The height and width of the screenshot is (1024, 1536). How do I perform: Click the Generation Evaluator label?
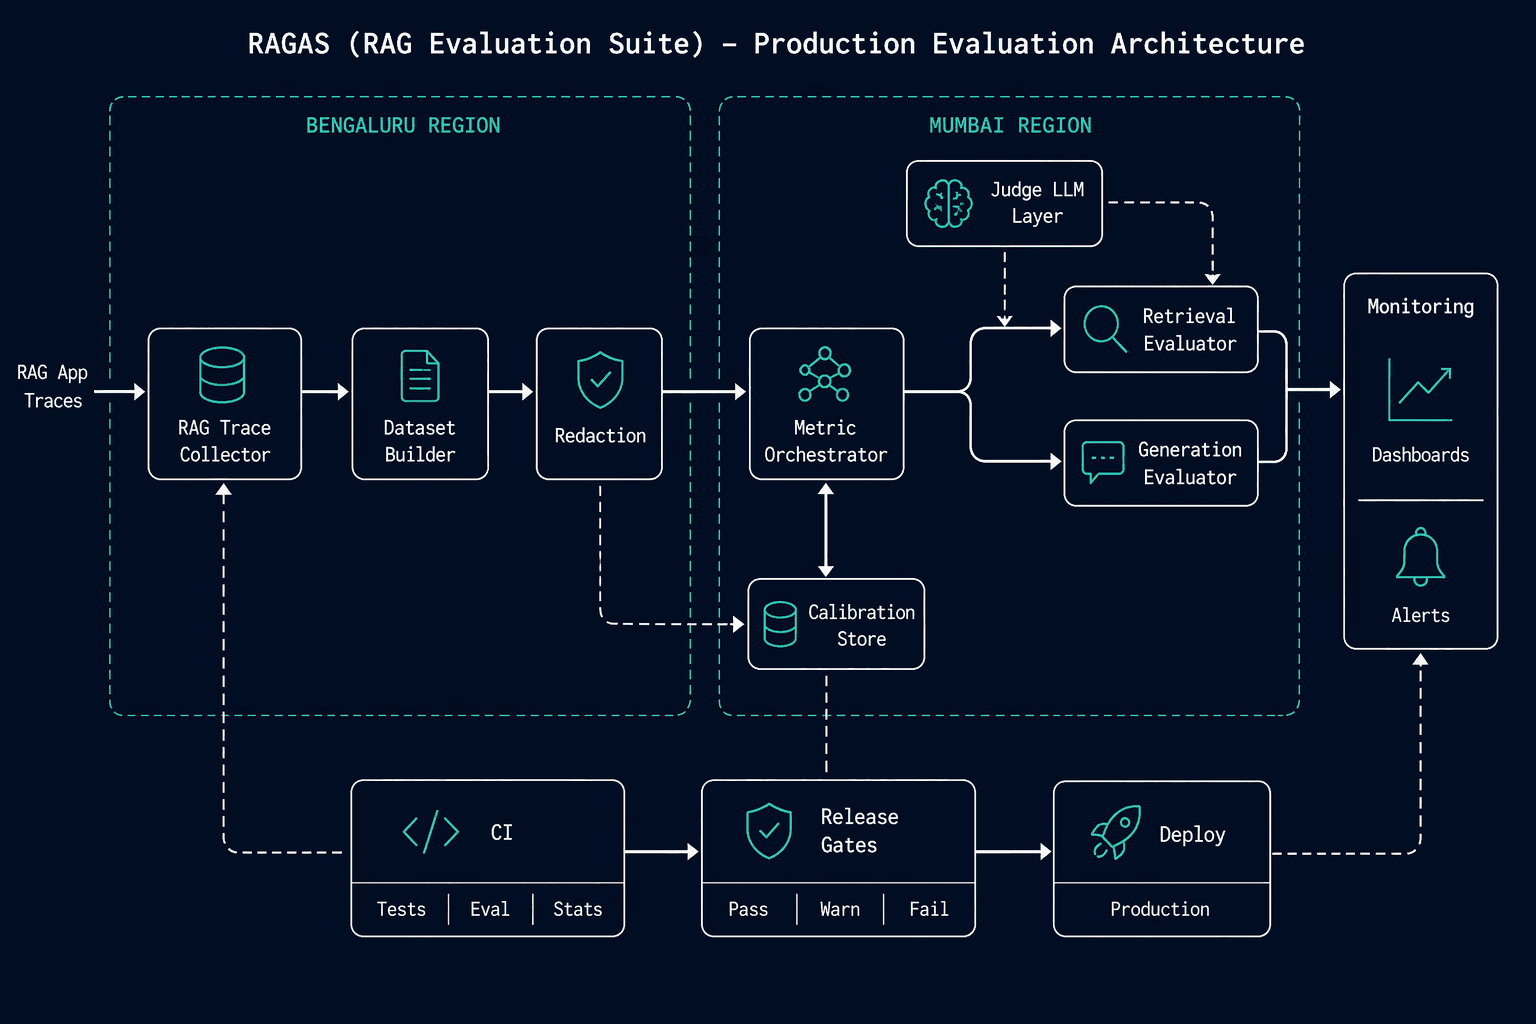click(x=1189, y=464)
